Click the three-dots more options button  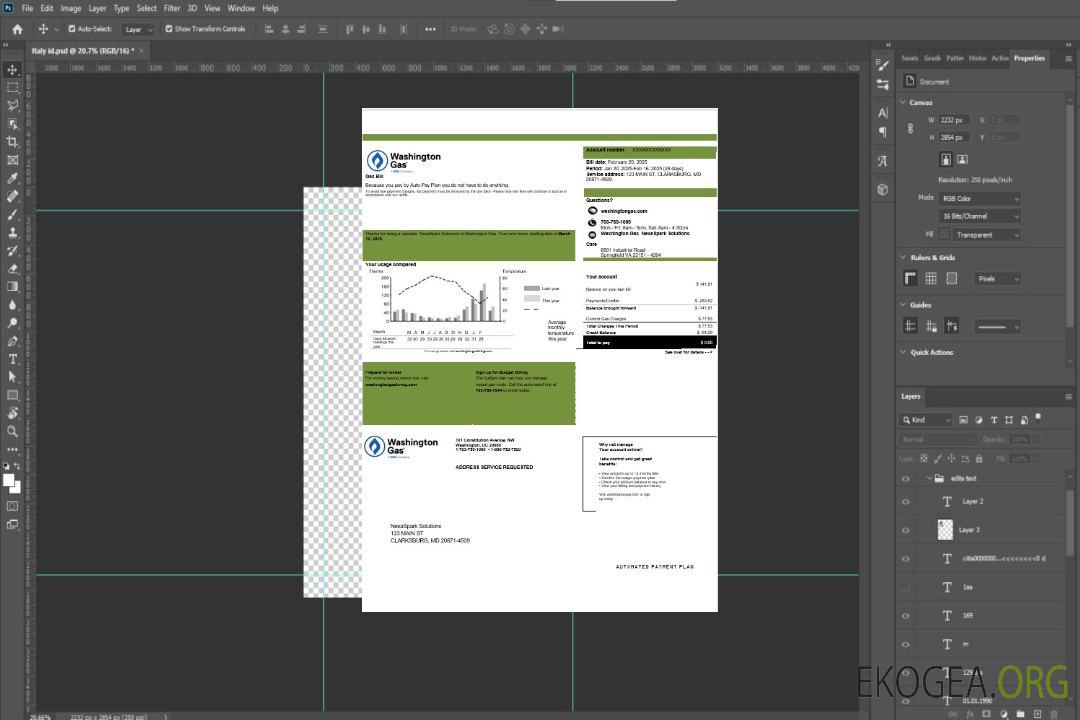coord(430,29)
